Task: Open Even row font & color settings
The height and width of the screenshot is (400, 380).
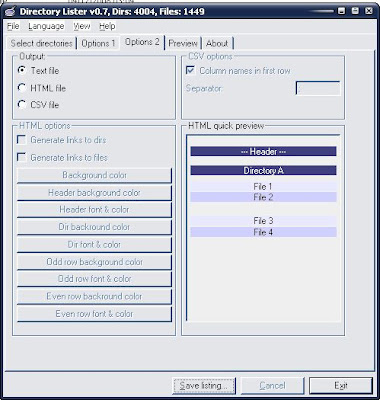Action: (95, 314)
